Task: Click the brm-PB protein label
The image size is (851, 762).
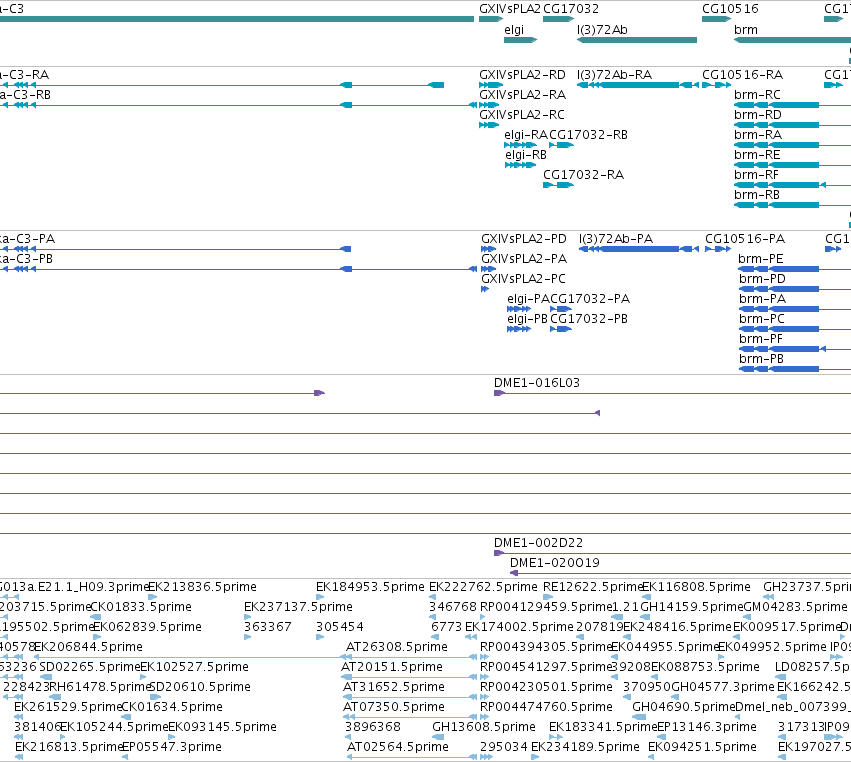Action: [x=761, y=359]
